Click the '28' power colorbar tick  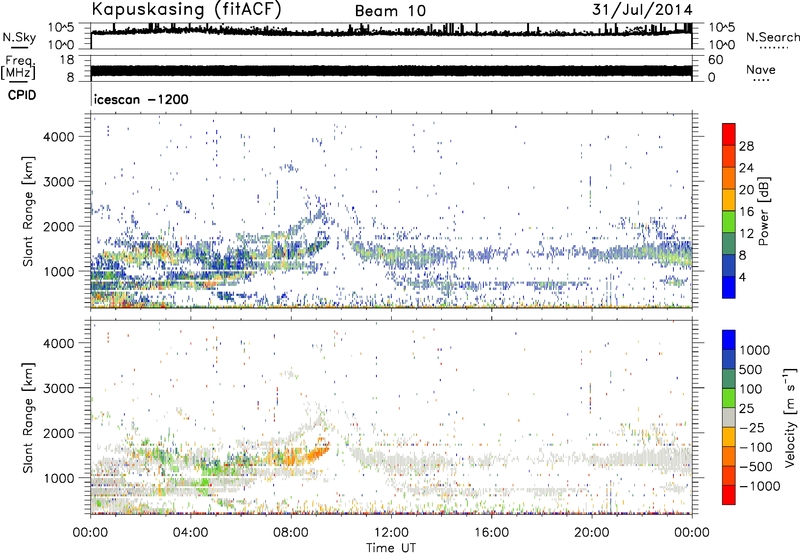point(746,146)
